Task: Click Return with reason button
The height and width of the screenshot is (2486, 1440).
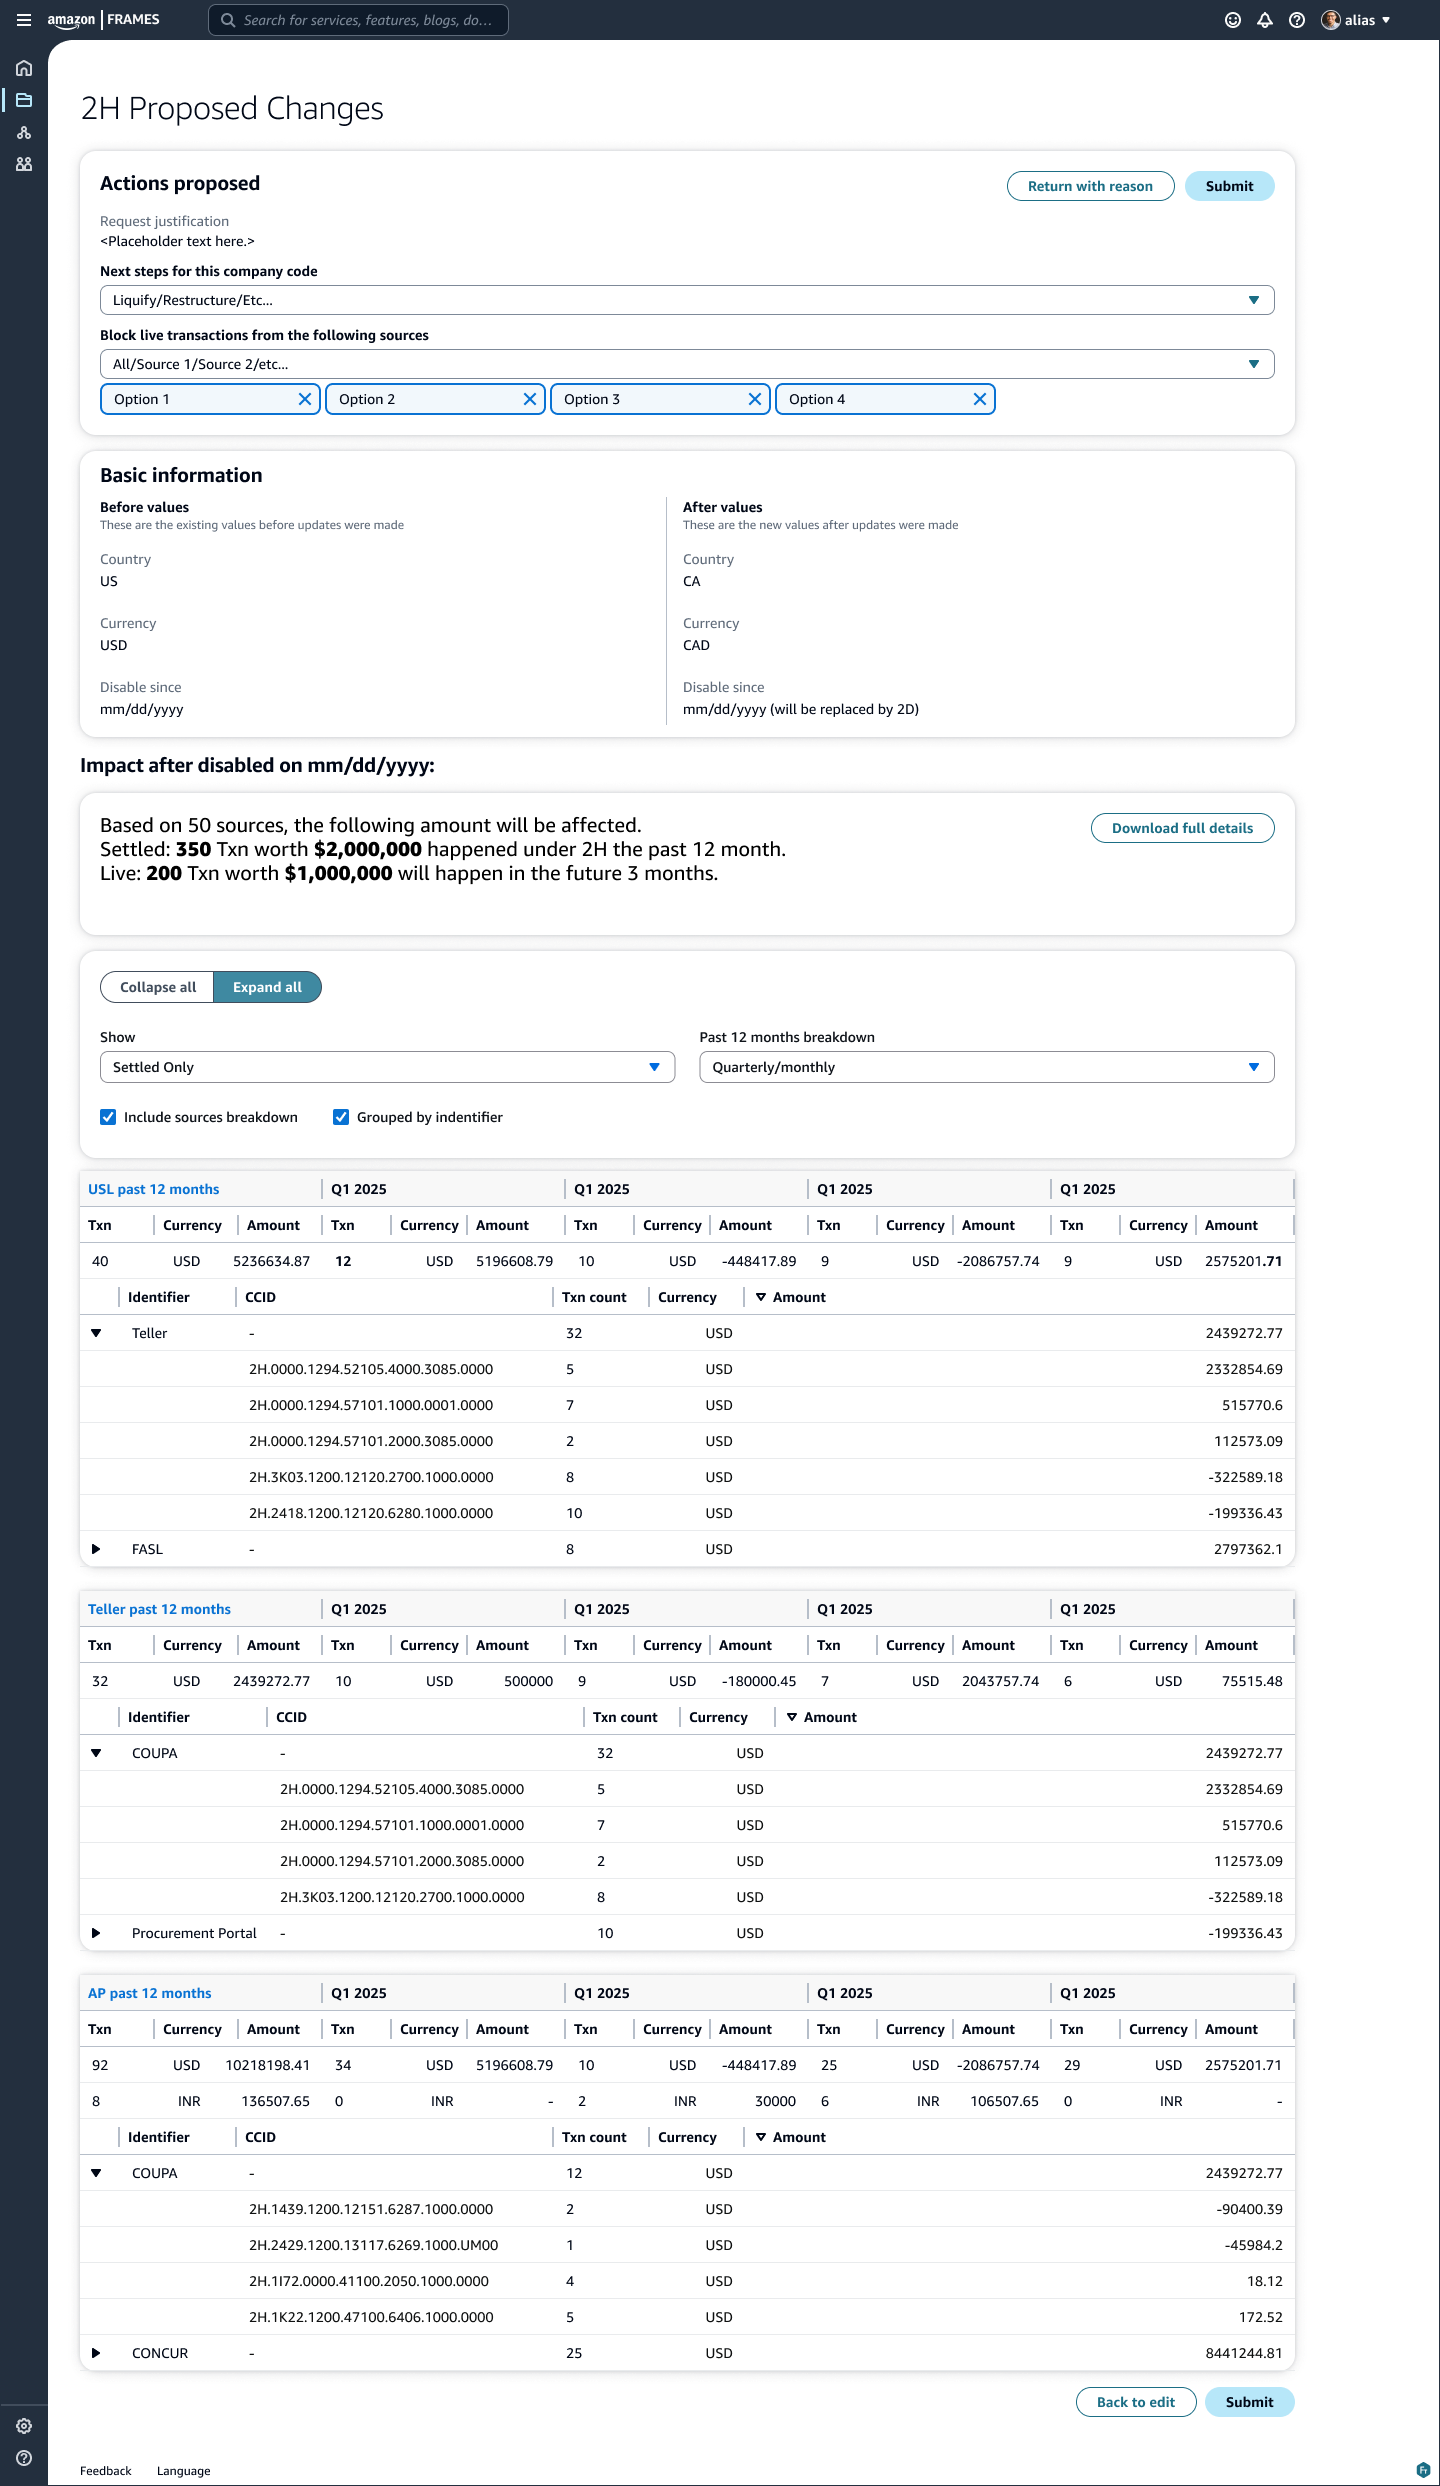Action: click(x=1090, y=186)
